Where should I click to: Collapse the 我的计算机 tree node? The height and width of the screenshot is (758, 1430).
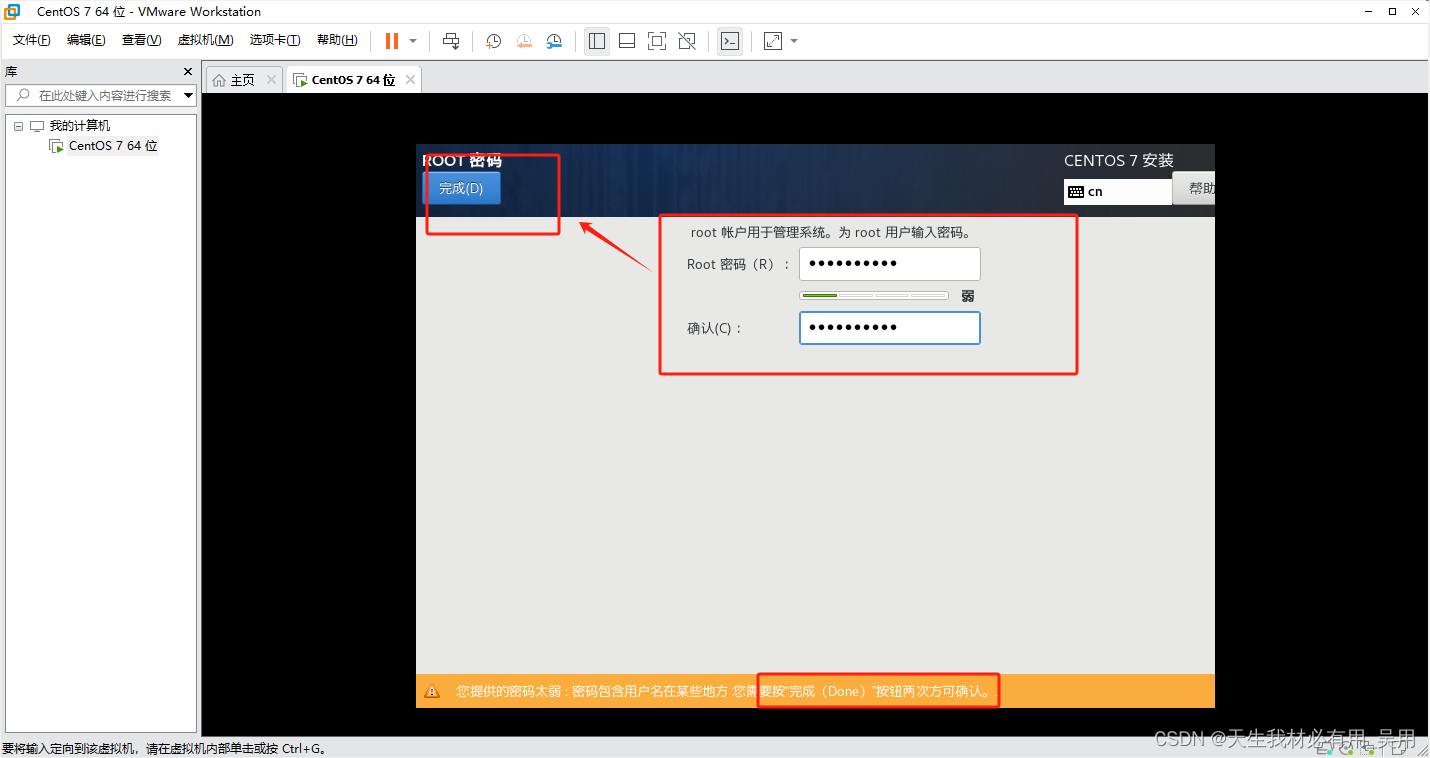pos(18,126)
